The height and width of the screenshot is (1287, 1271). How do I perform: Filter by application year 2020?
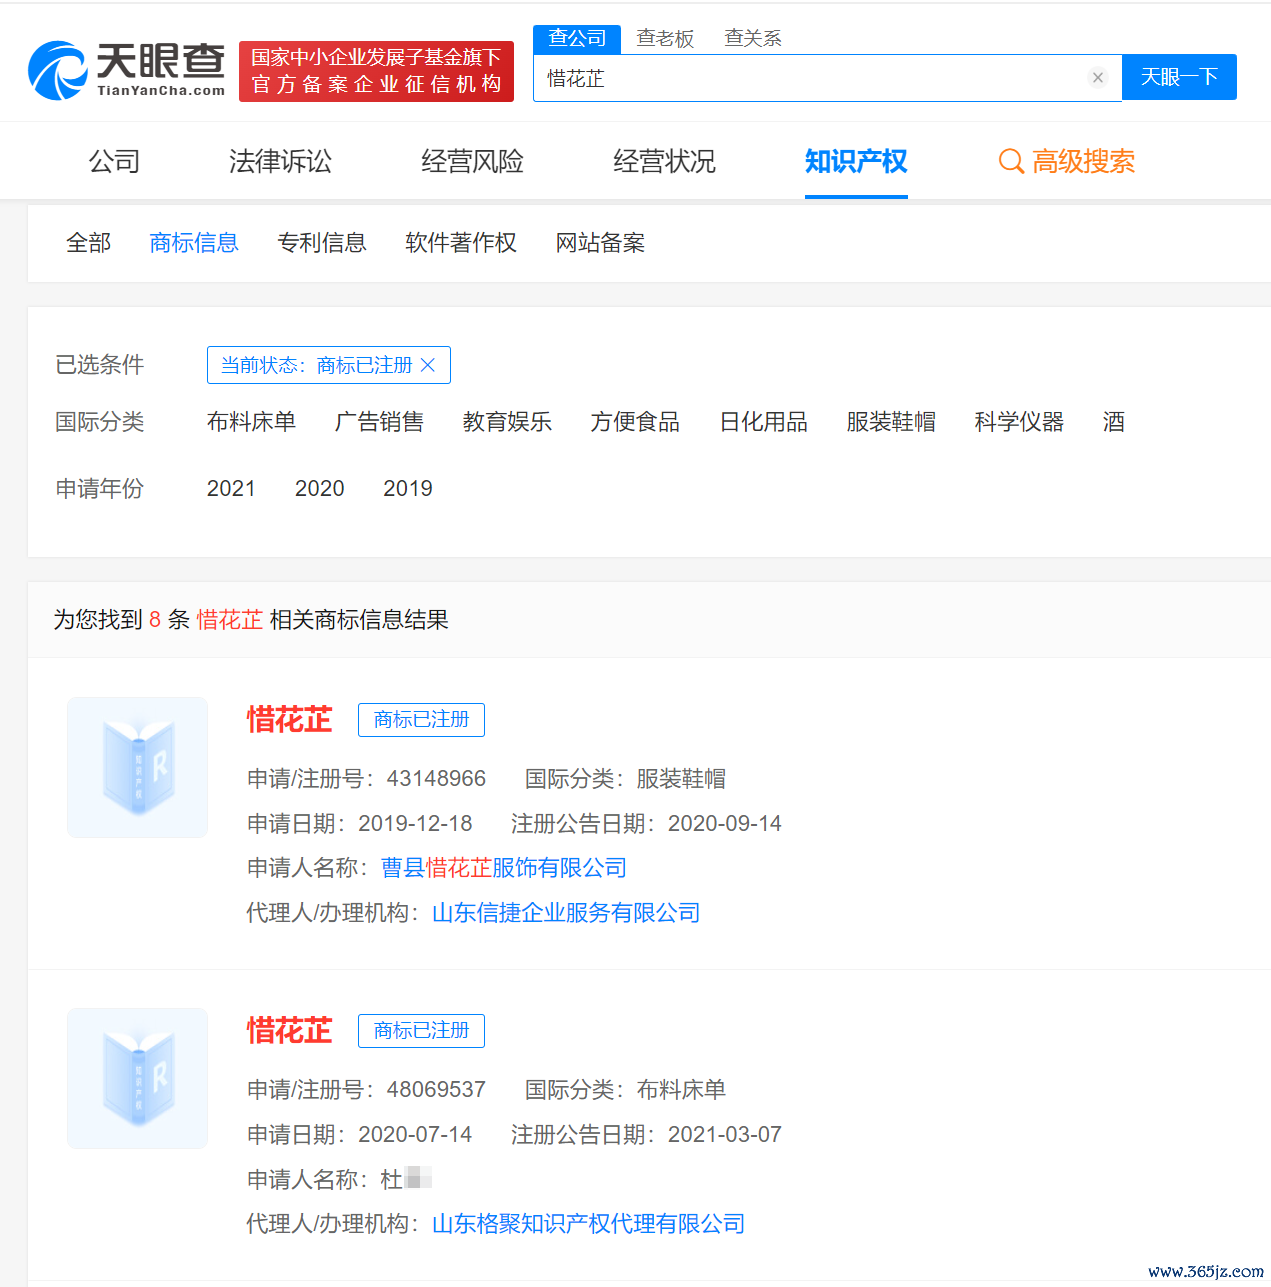coord(319,488)
